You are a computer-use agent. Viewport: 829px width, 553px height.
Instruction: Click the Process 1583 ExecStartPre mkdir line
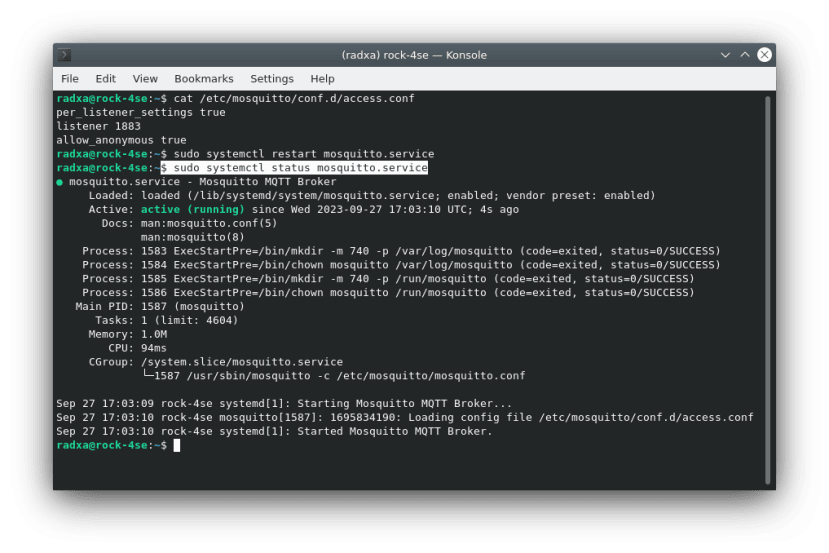click(x=401, y=251)
